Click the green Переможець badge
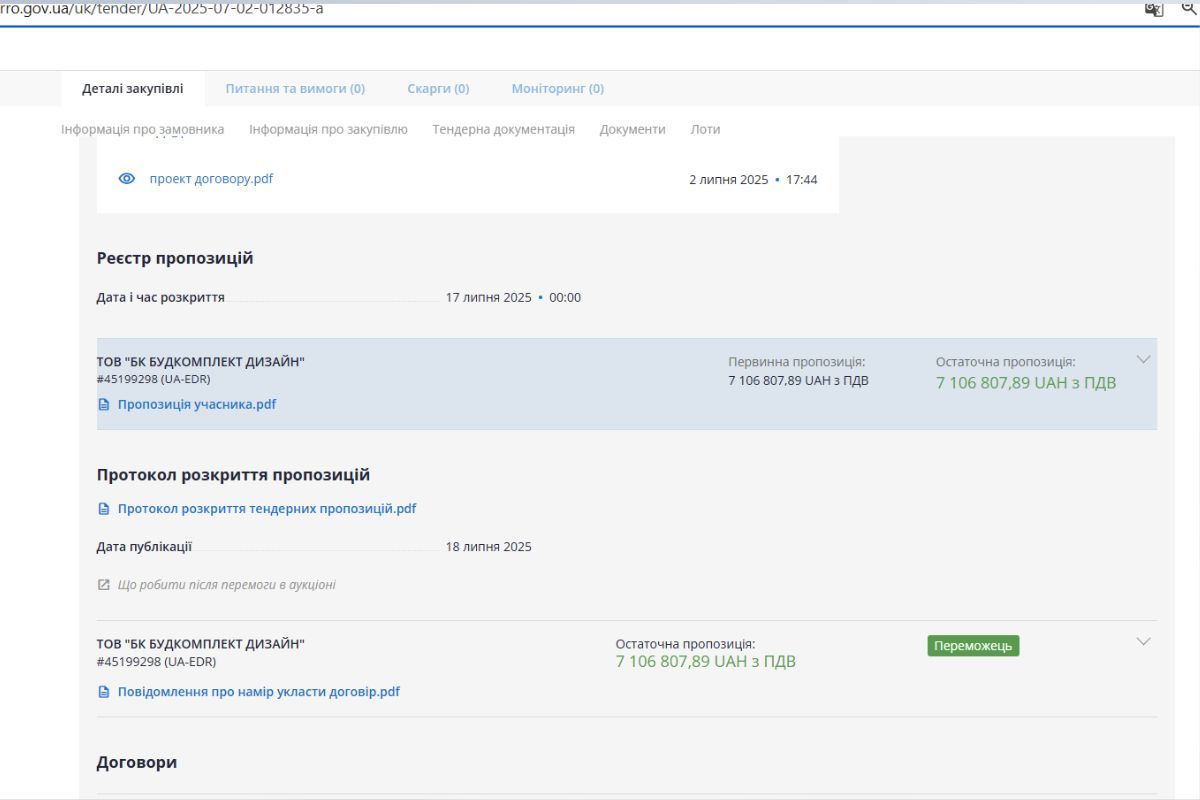The image size is (1200, 800). pyautogui.click(x=973, y=646)
